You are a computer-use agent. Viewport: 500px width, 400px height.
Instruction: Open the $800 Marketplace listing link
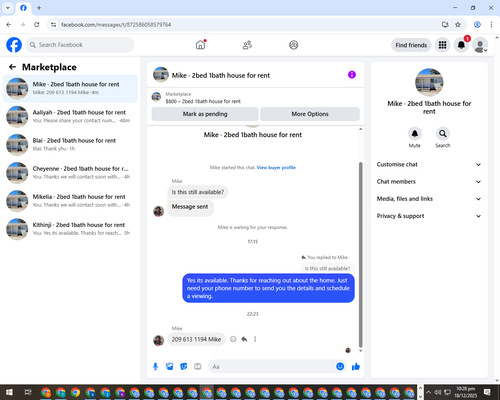[203, 101]
